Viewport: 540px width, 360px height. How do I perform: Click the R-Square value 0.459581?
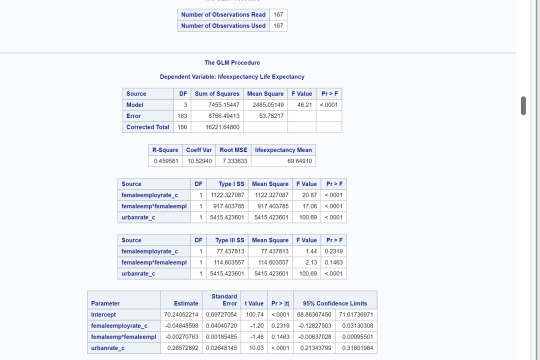[166, 161]
